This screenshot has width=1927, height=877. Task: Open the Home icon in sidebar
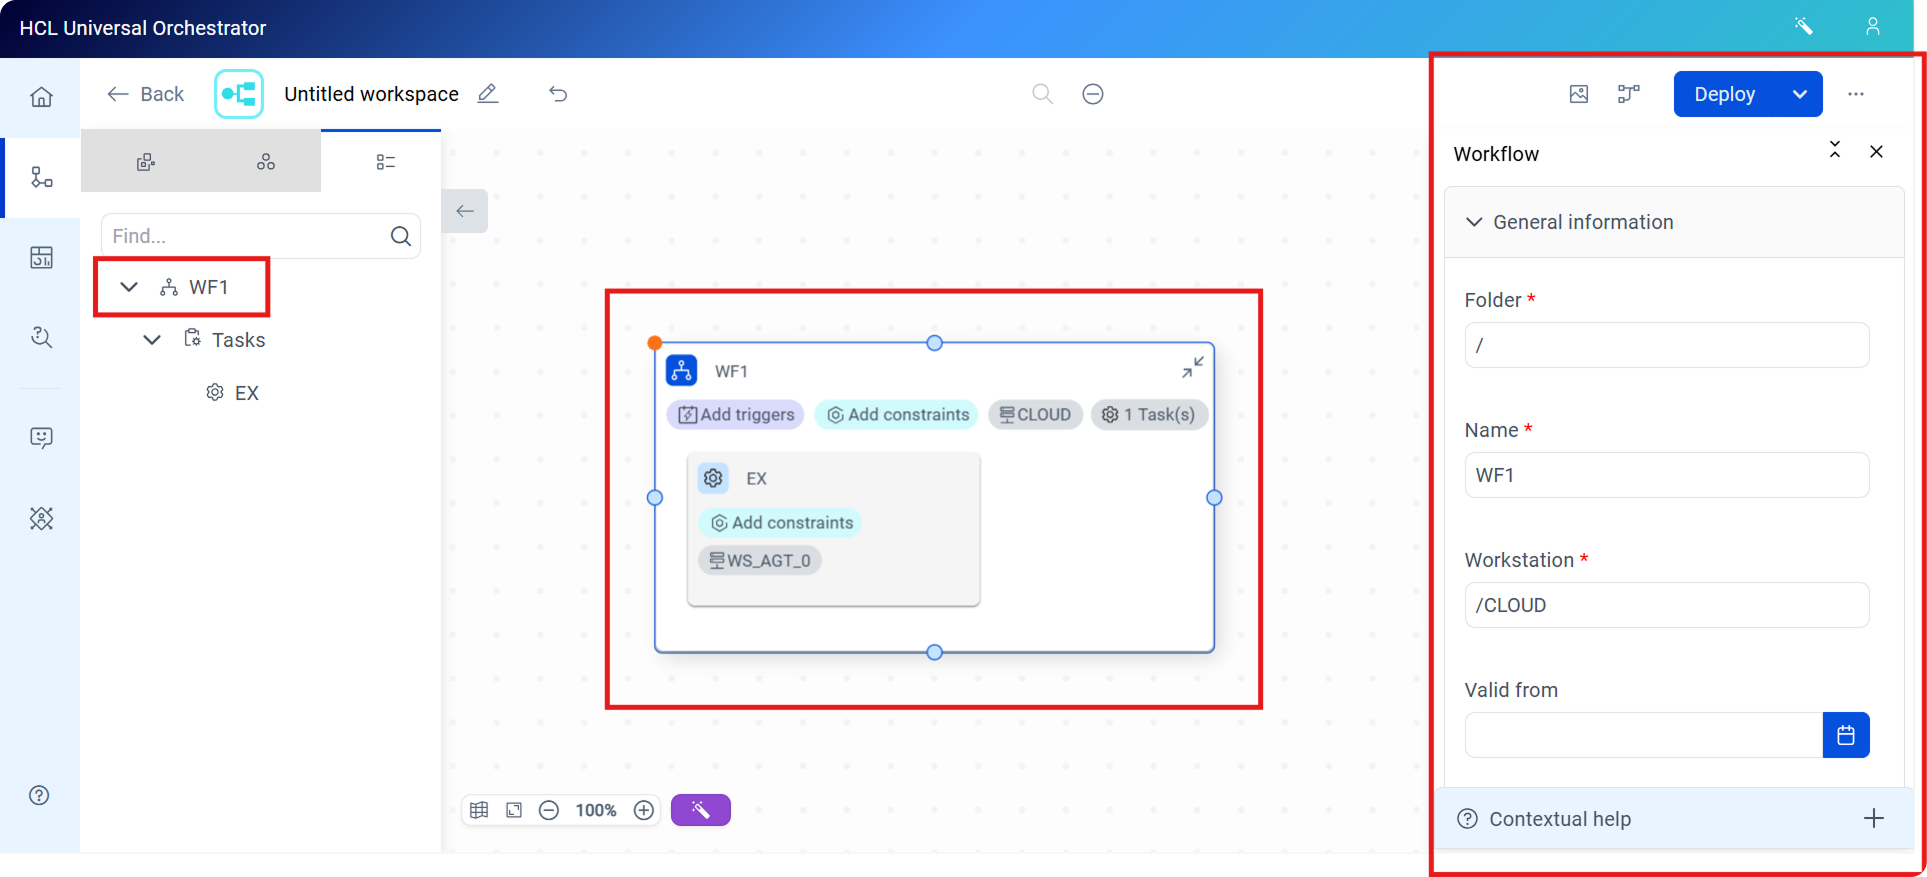point(41,97)
